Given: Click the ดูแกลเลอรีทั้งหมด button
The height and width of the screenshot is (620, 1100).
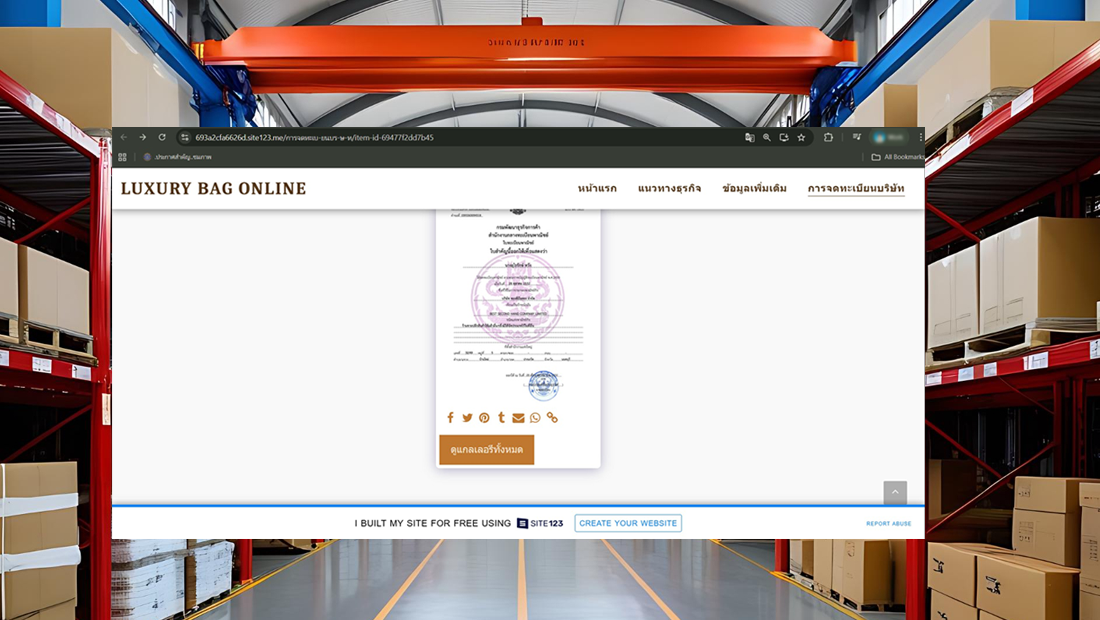Looking at the screenshot, I should pyautogui.click(x=487, y=450).
